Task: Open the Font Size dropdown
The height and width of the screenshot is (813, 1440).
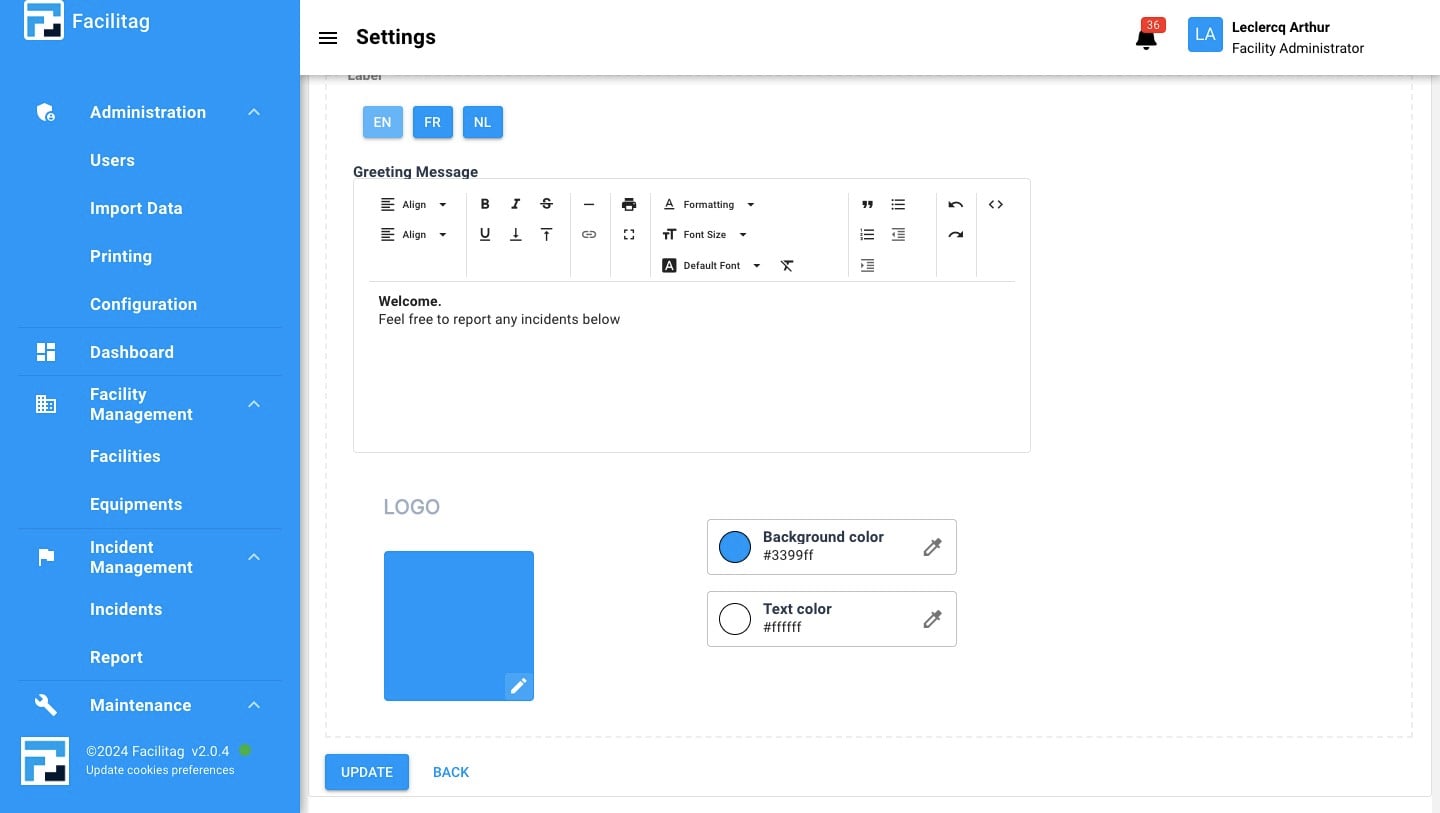Action: pyautogui.click(x=705, y=235)
